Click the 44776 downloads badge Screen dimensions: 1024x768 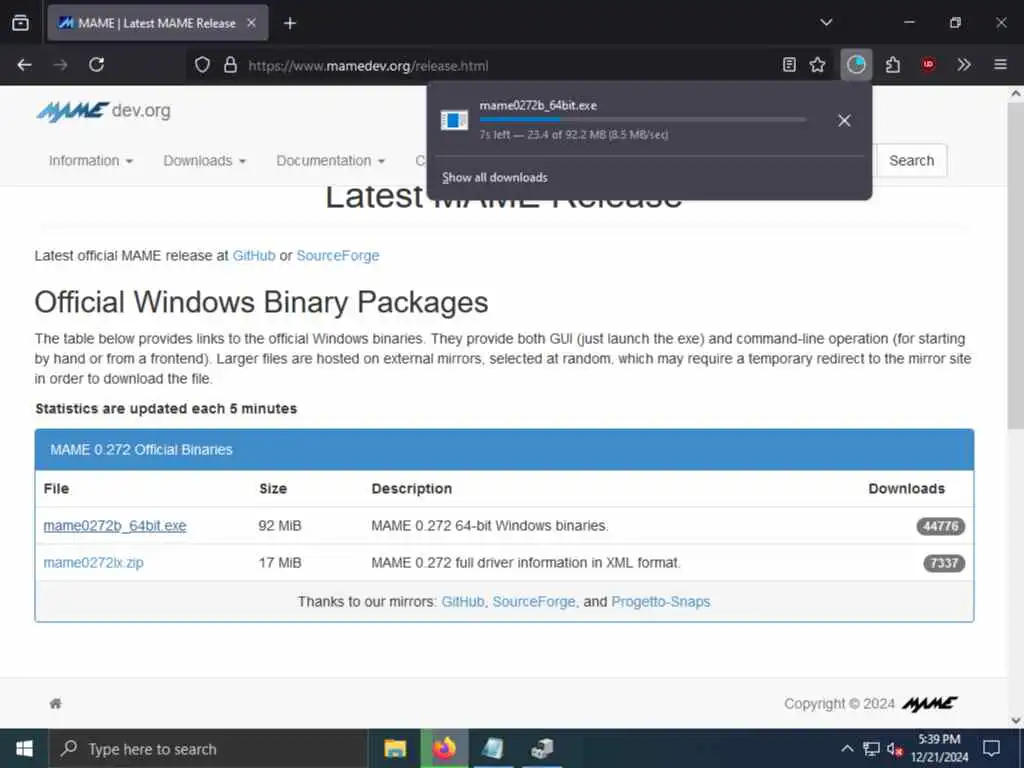pyautogui.click(x=940, y=526)
